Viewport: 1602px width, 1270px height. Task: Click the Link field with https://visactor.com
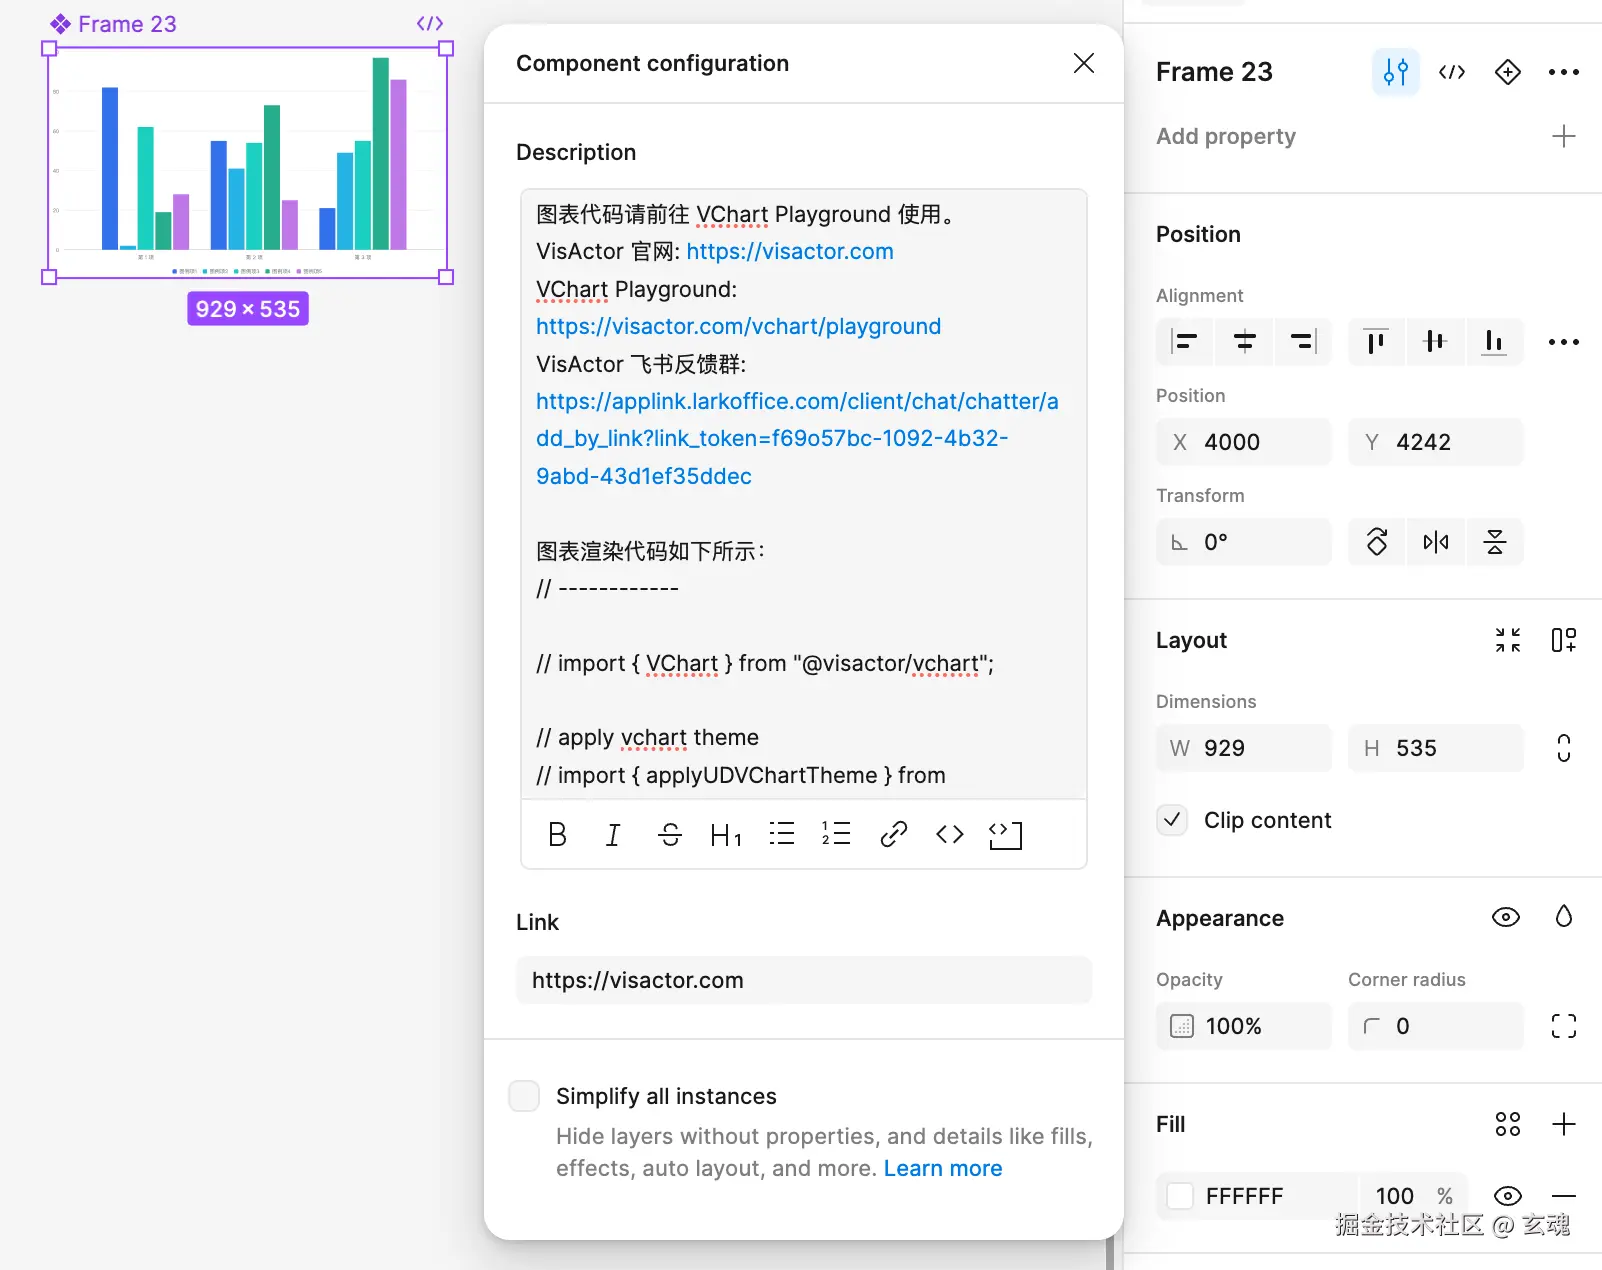pos(804,980)
